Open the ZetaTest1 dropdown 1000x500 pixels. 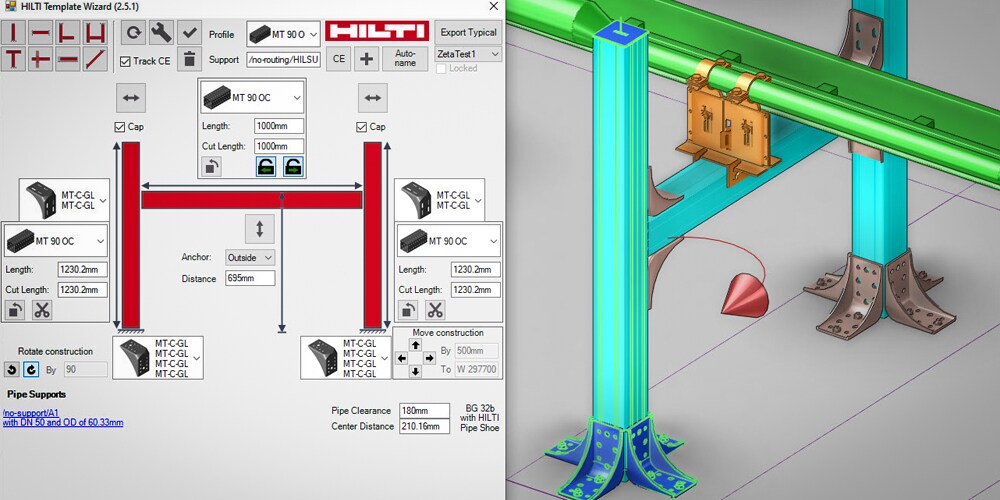click(468, 54)
